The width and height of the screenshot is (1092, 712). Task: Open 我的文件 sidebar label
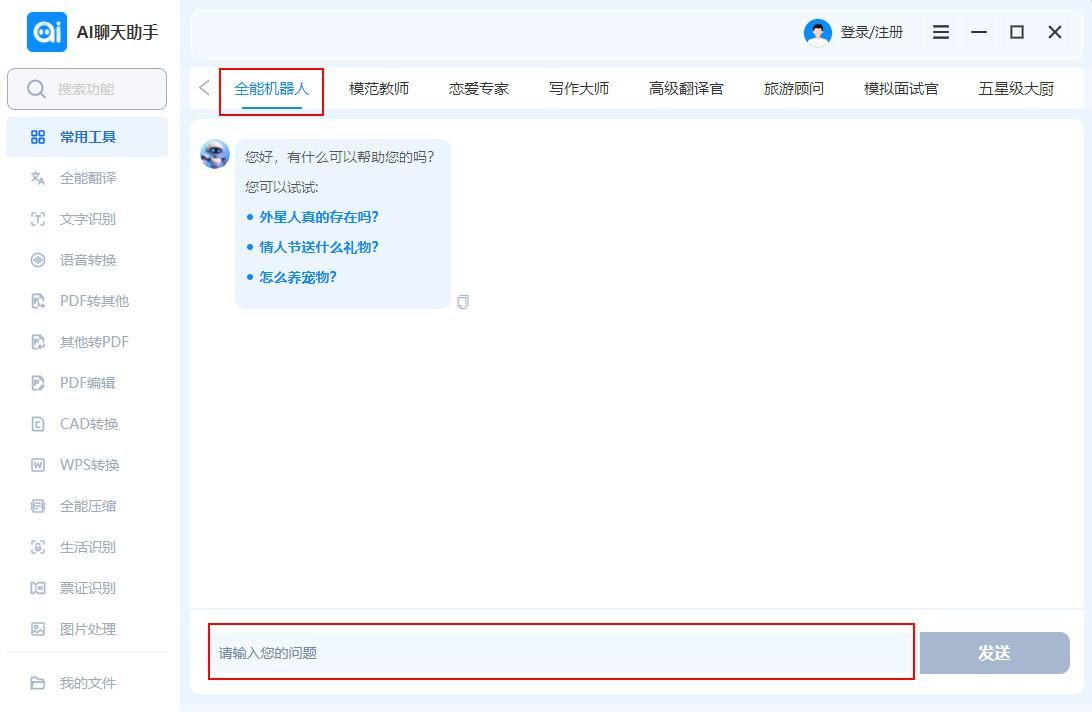click(88, 683)
